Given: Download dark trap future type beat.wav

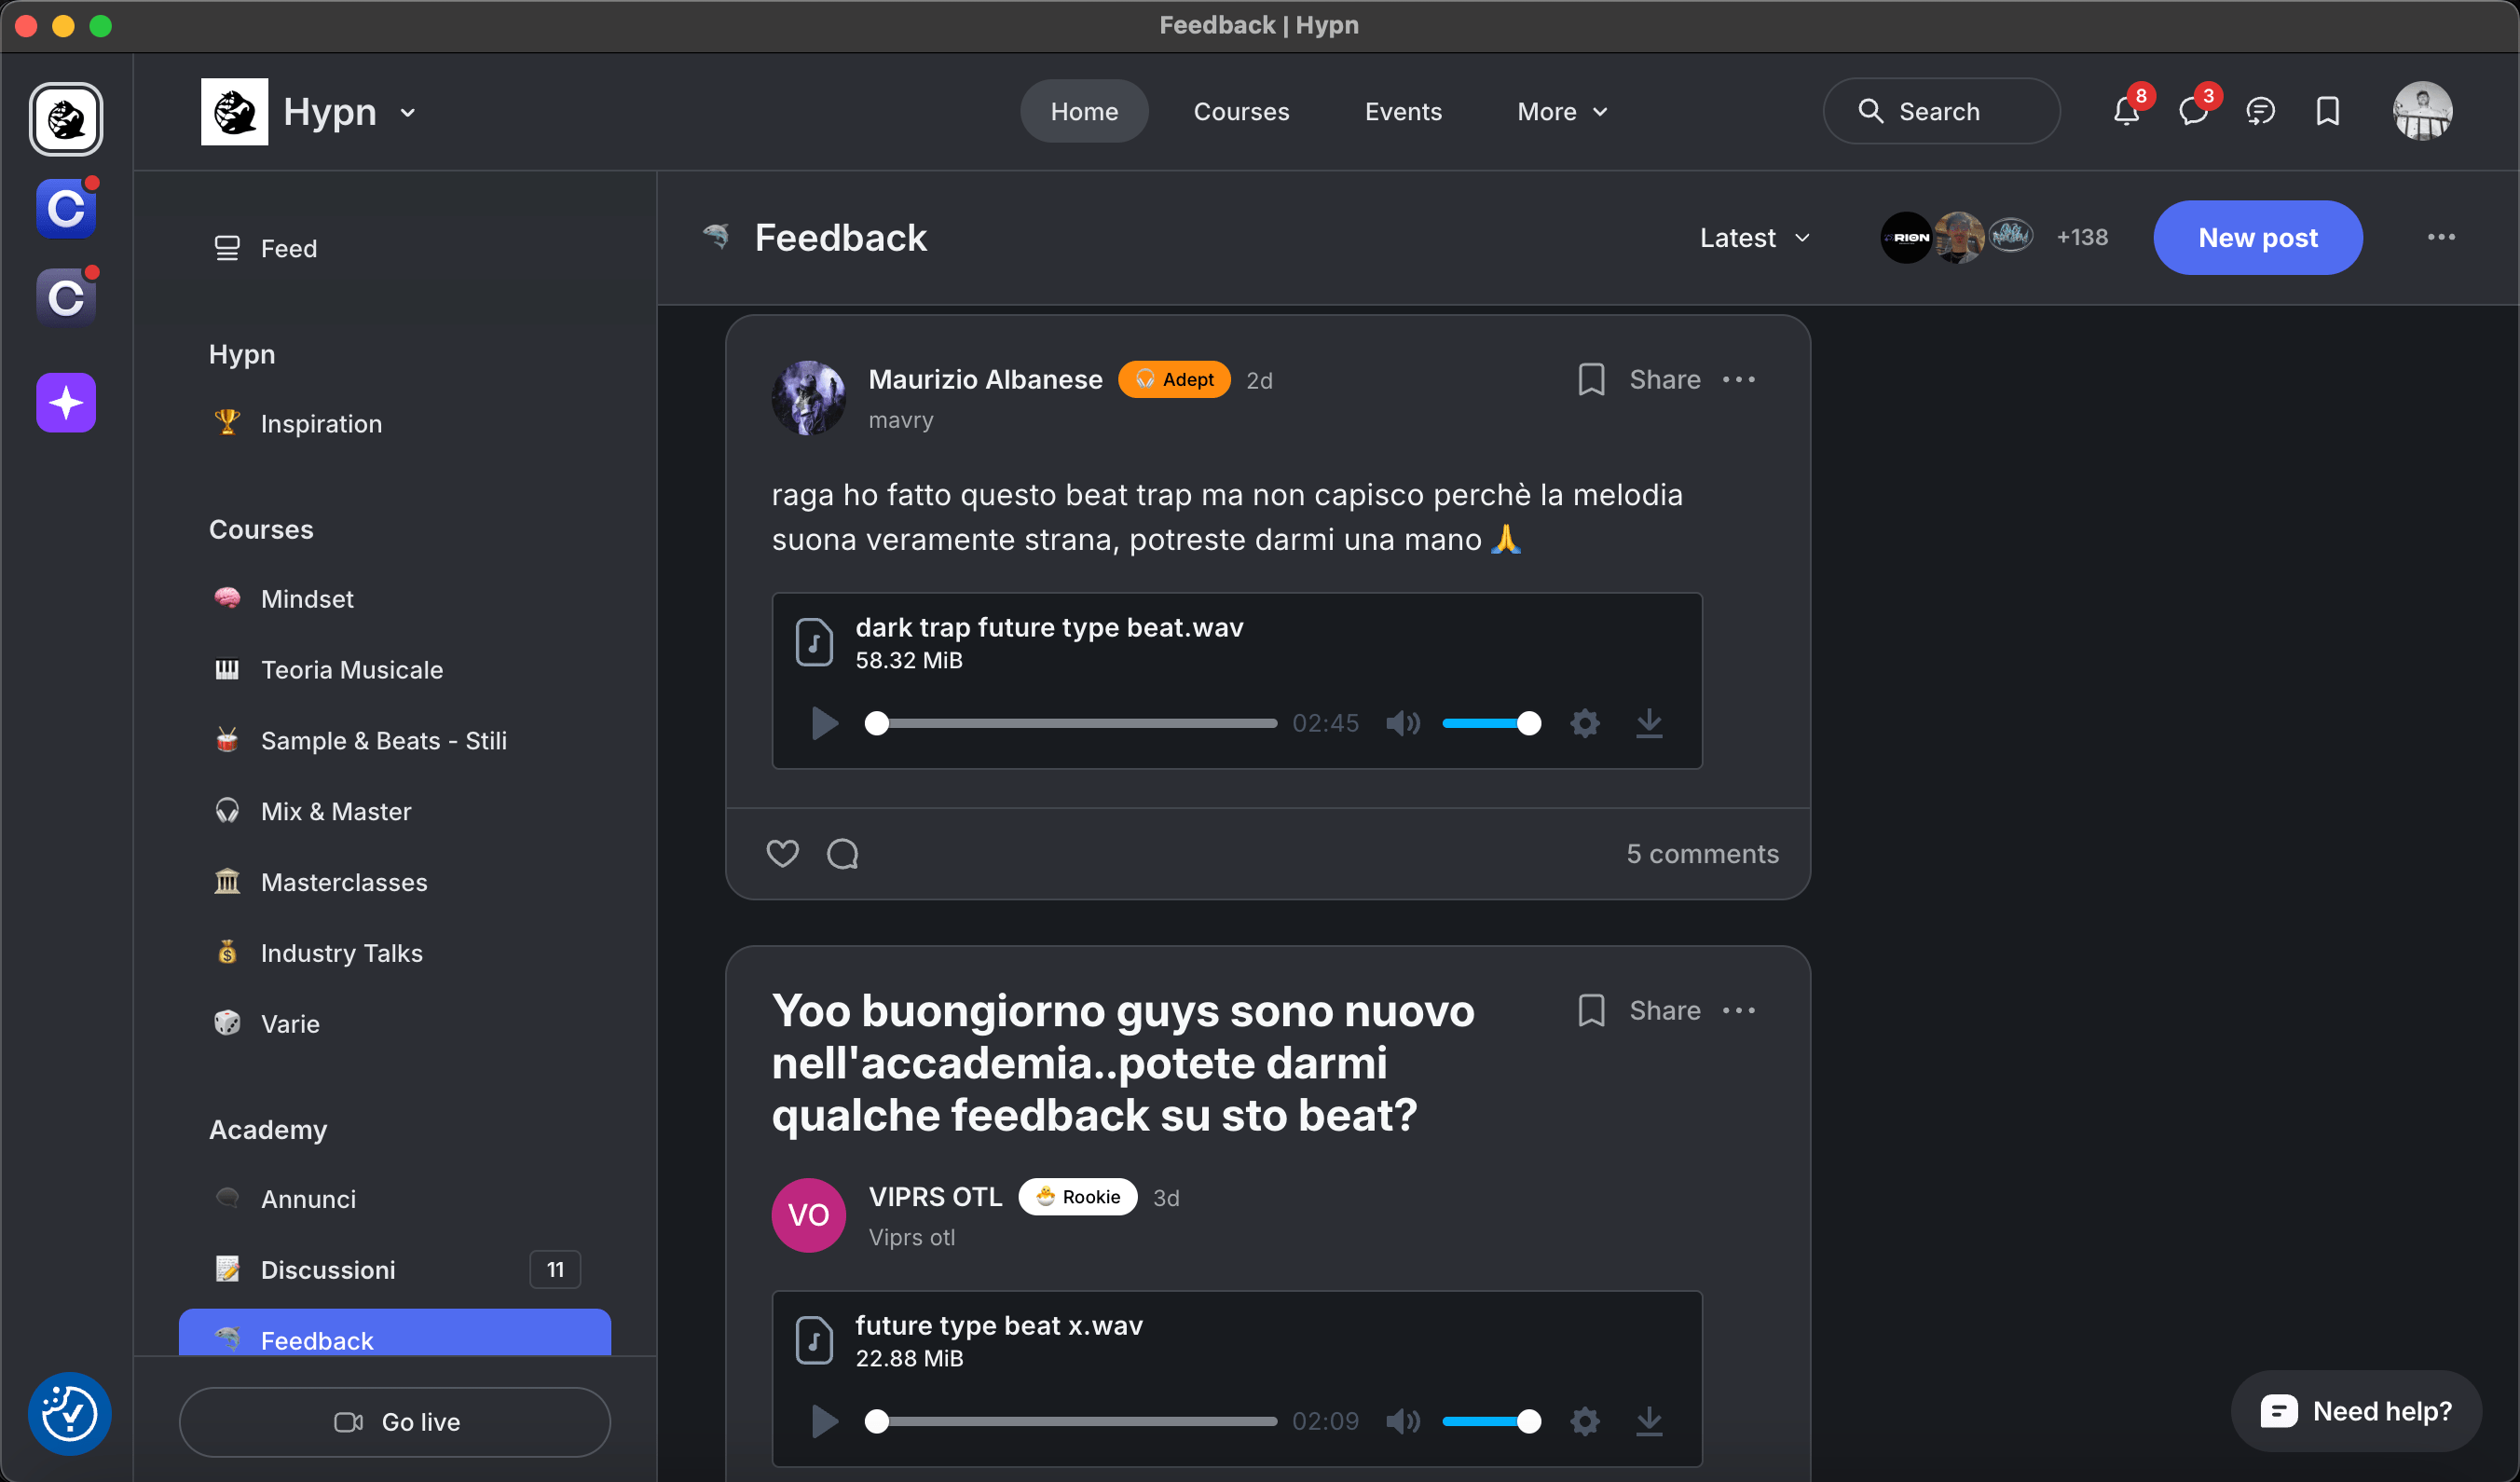Looking at the screenshot, I should click(x=1650, y=723).
